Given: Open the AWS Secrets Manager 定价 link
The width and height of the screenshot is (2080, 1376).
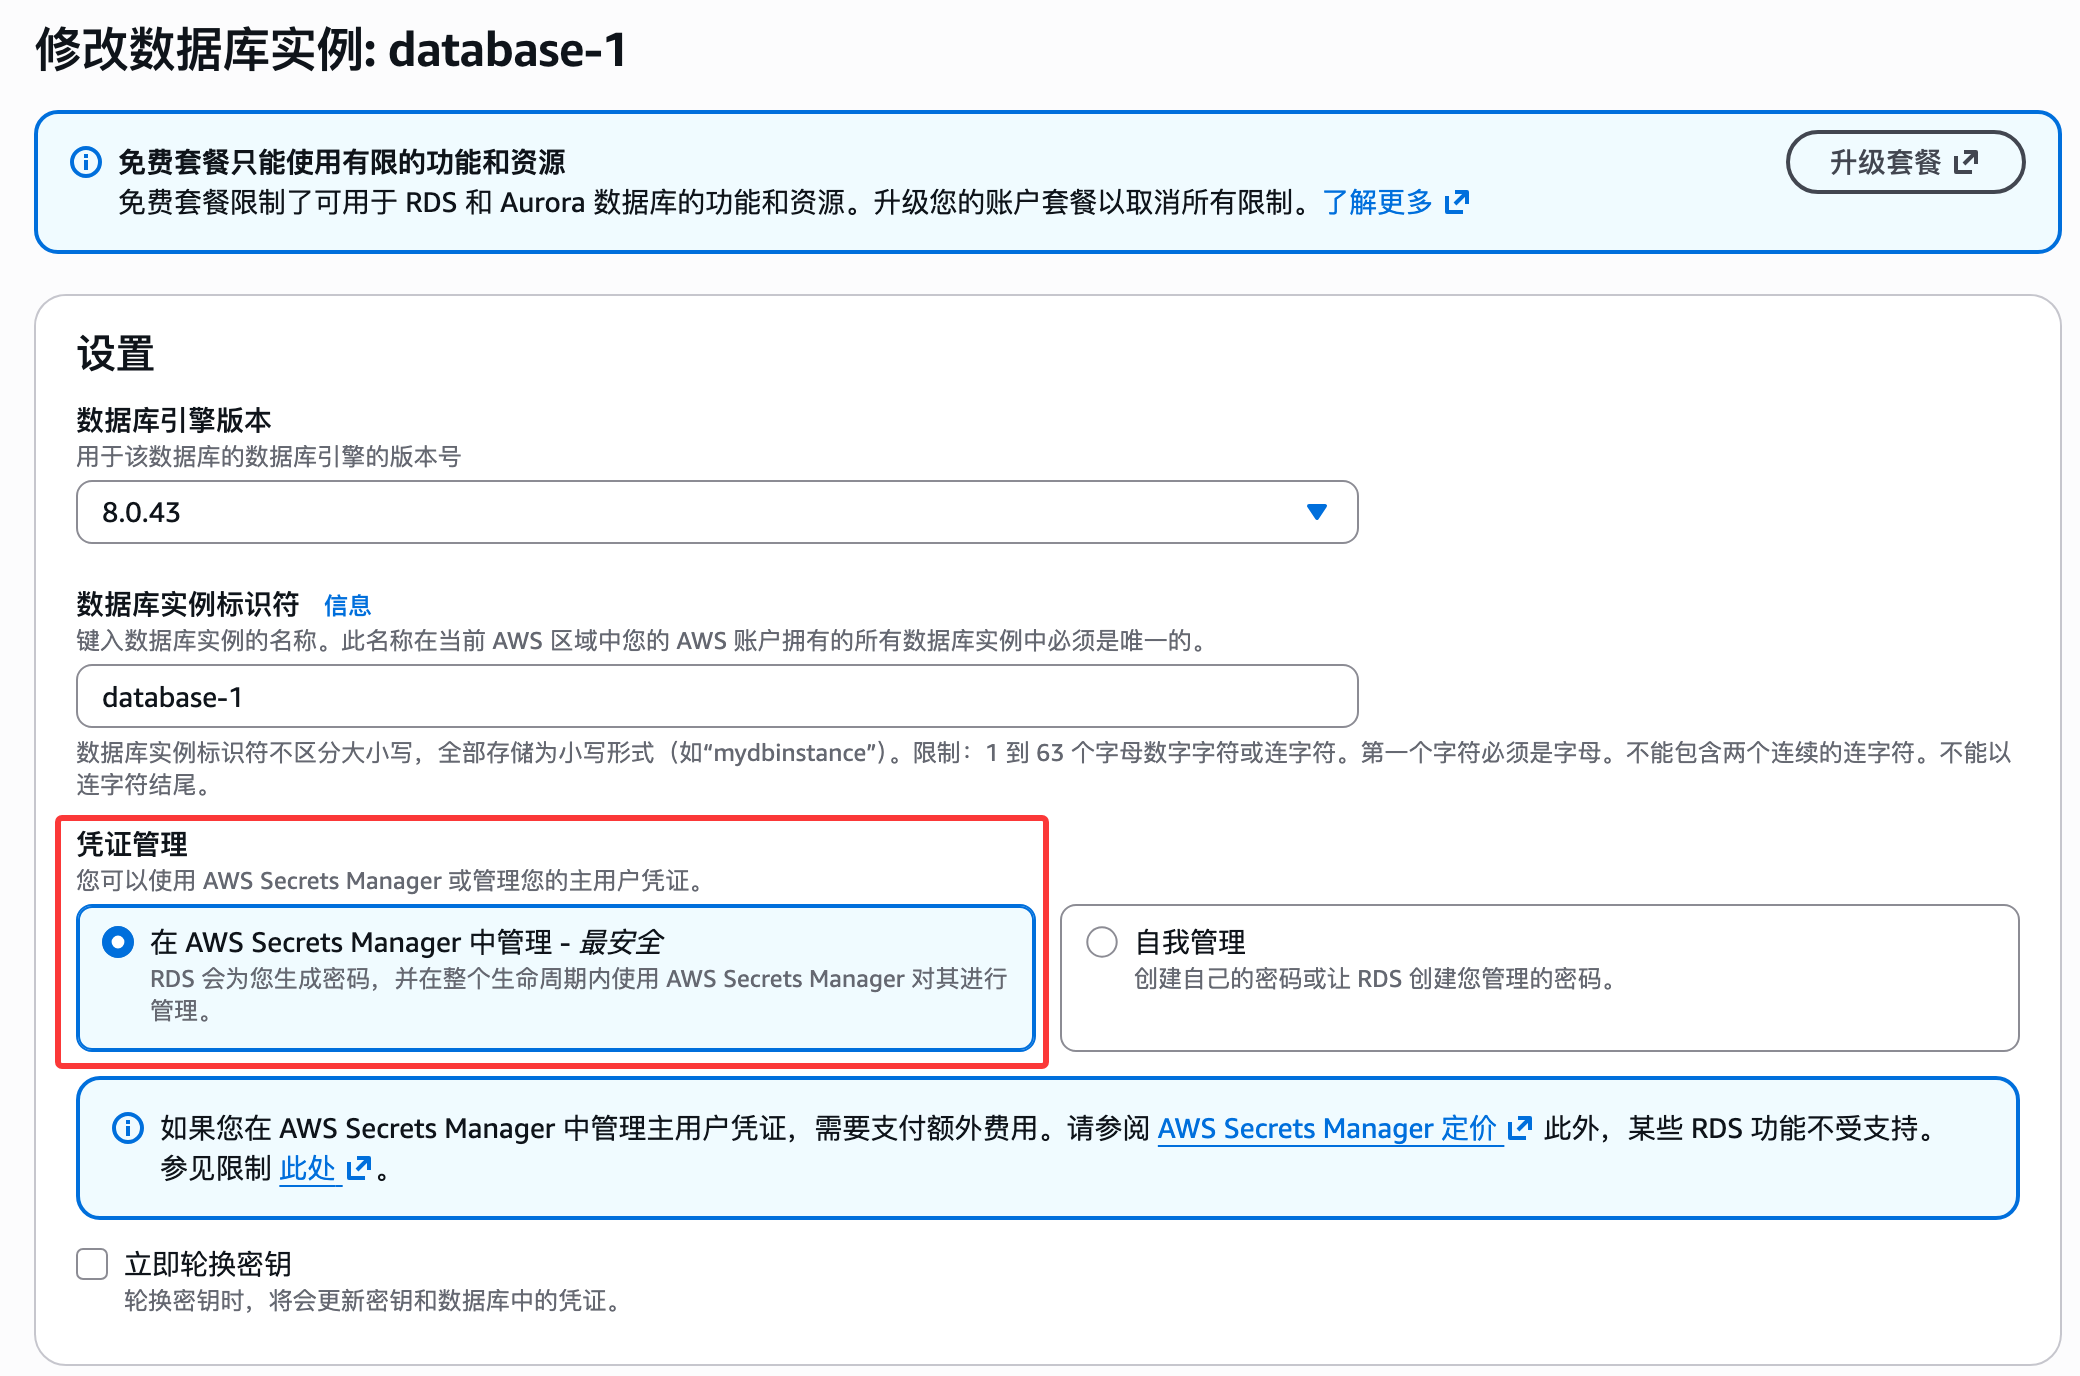Looking at the screenshot, I should point(1330,1128).
